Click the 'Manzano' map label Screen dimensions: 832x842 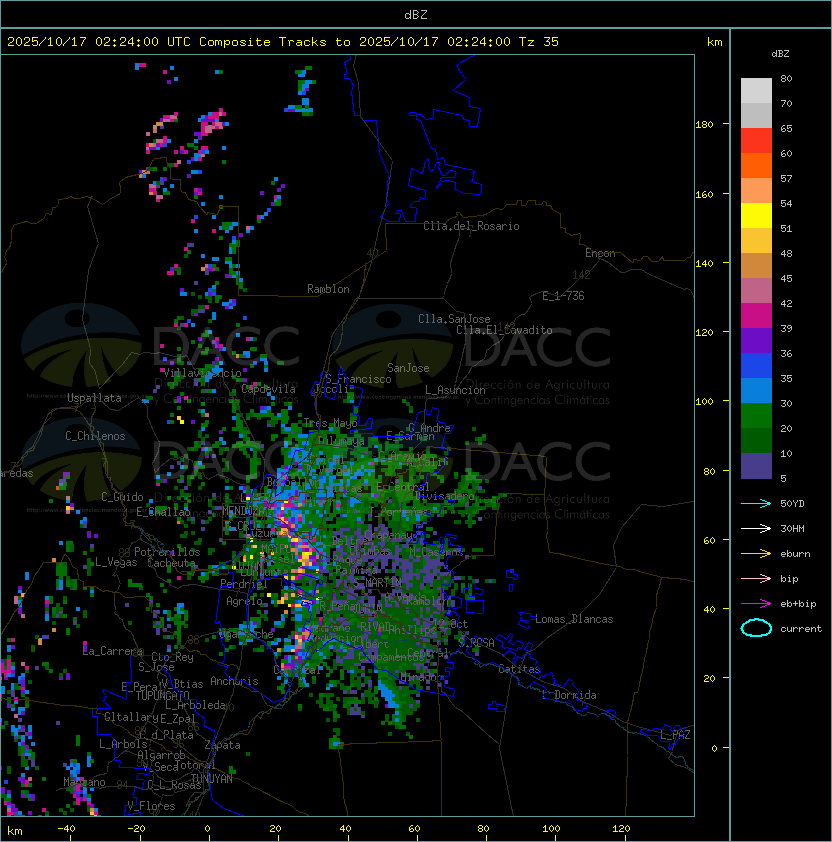click(x=84, y=782)
